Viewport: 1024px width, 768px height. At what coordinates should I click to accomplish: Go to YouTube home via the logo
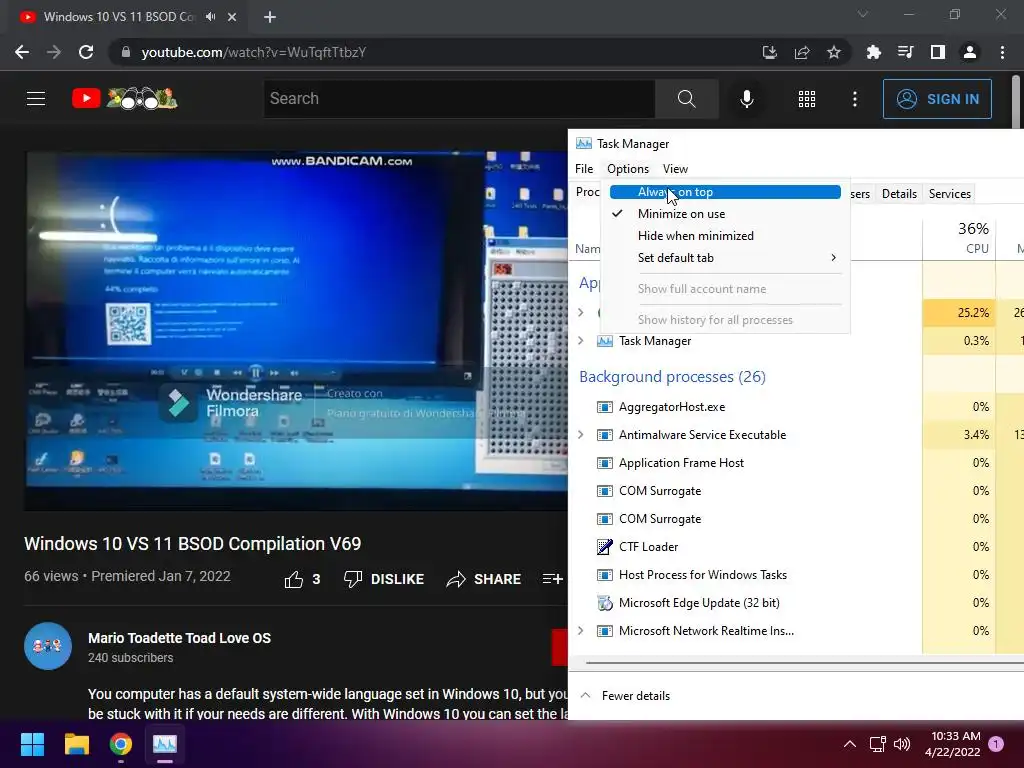point(124,99)
